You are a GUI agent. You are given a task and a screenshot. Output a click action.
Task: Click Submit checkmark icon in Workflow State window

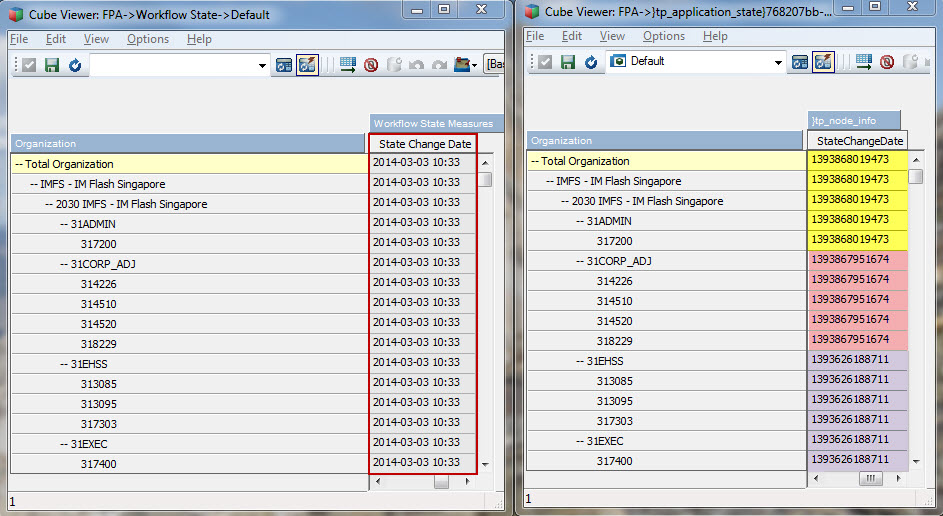[29, 65]
